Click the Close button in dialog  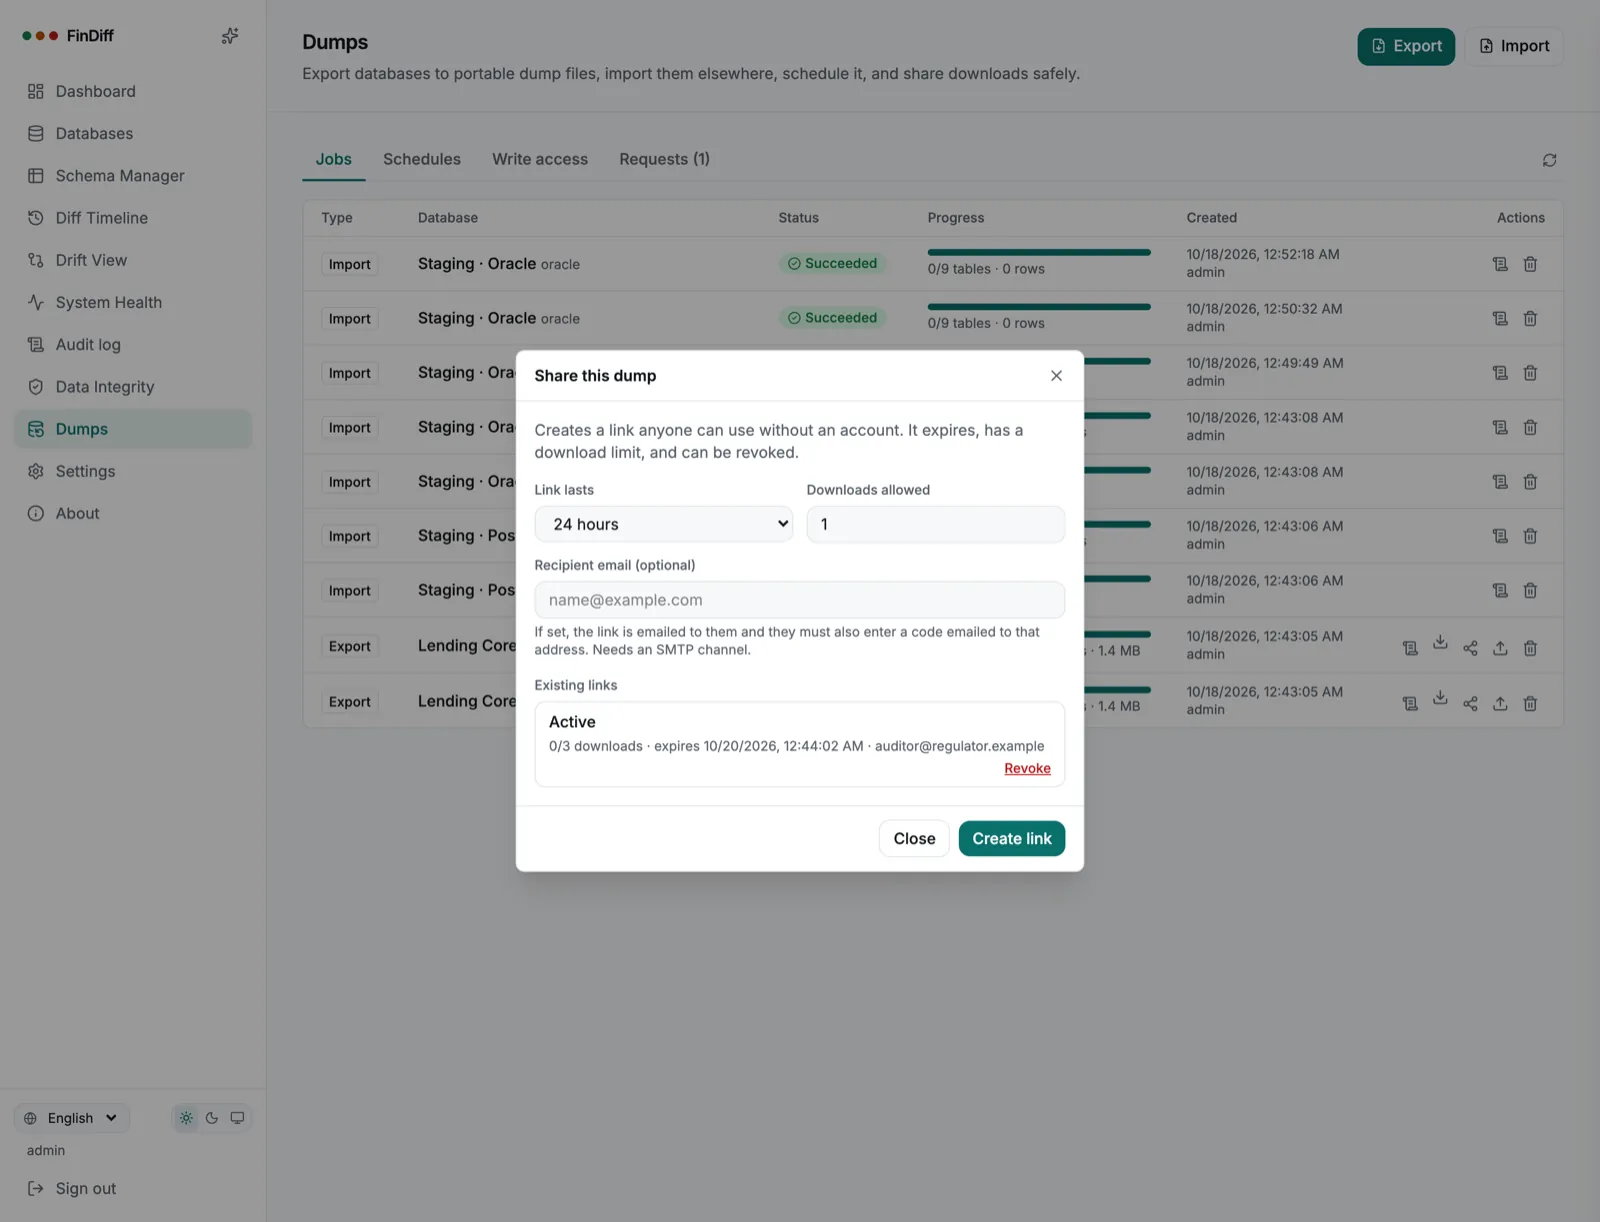click(914, 838)
